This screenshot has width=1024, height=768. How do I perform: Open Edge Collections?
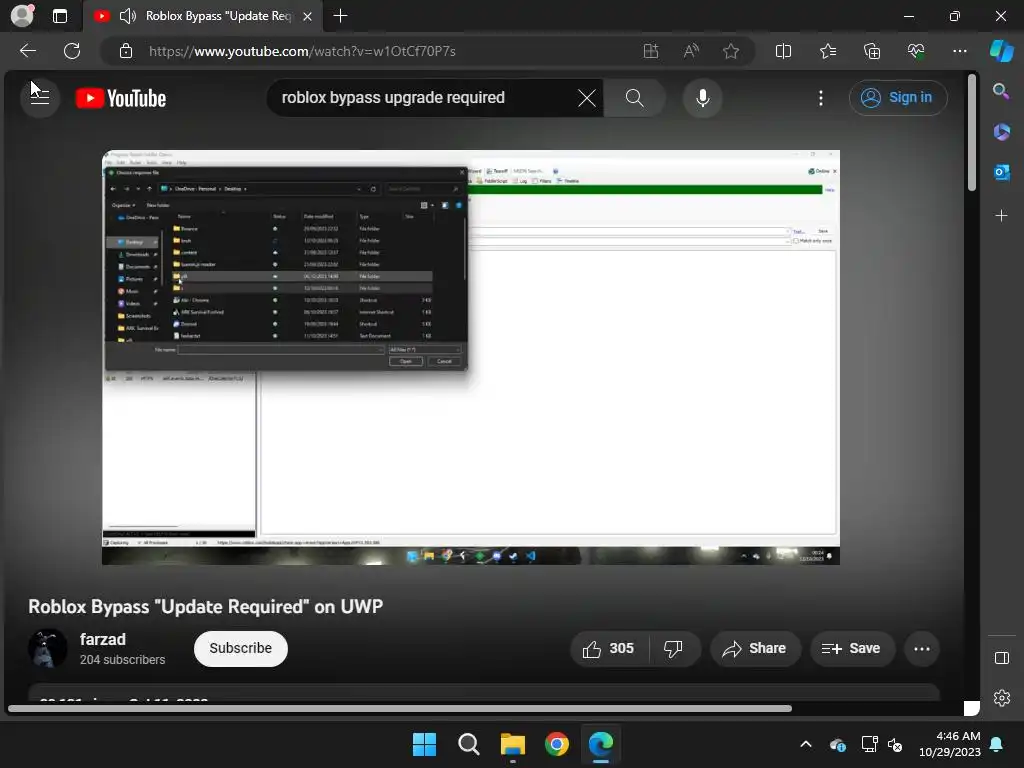872,51
